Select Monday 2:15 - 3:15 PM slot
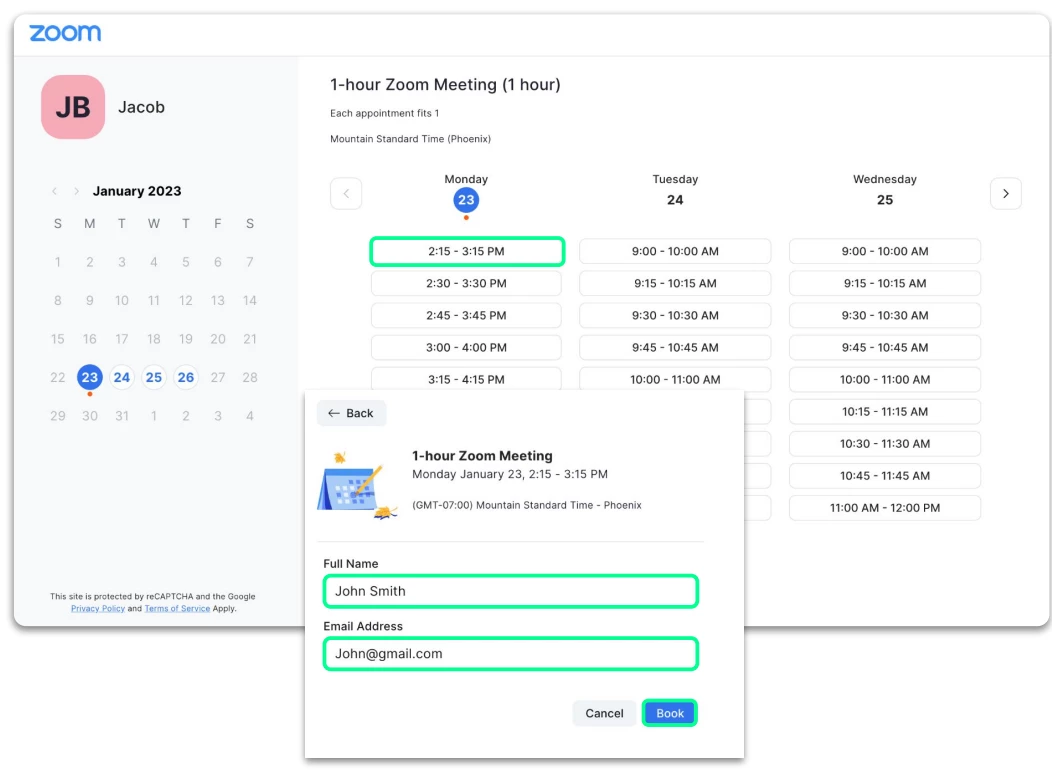Screen dimensions: 1052x772 coord(467,252)
